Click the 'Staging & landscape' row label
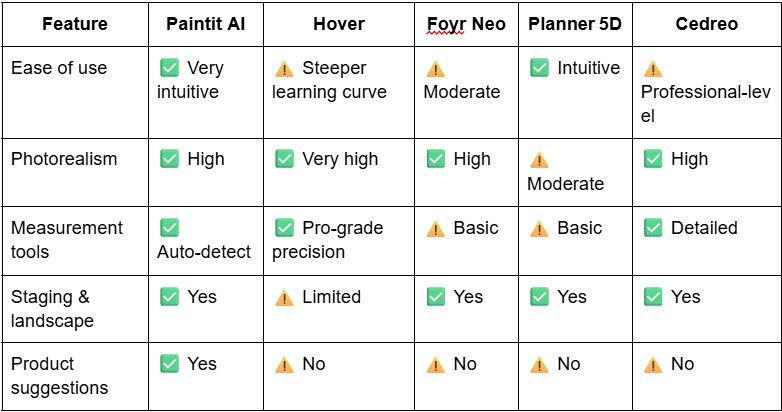 52,308
